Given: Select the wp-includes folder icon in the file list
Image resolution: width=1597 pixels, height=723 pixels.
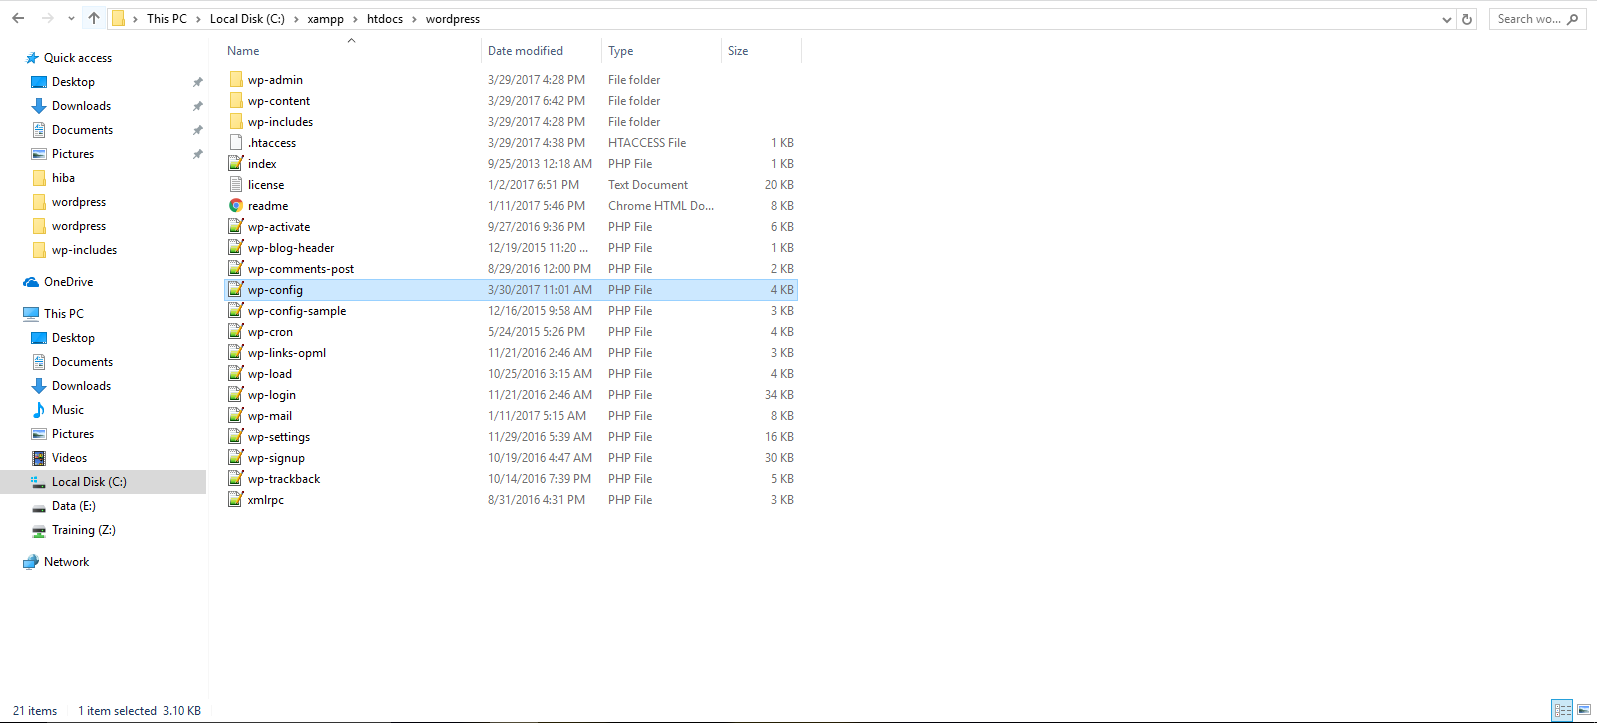Looking at the screenshot, I should coord(236,121).
